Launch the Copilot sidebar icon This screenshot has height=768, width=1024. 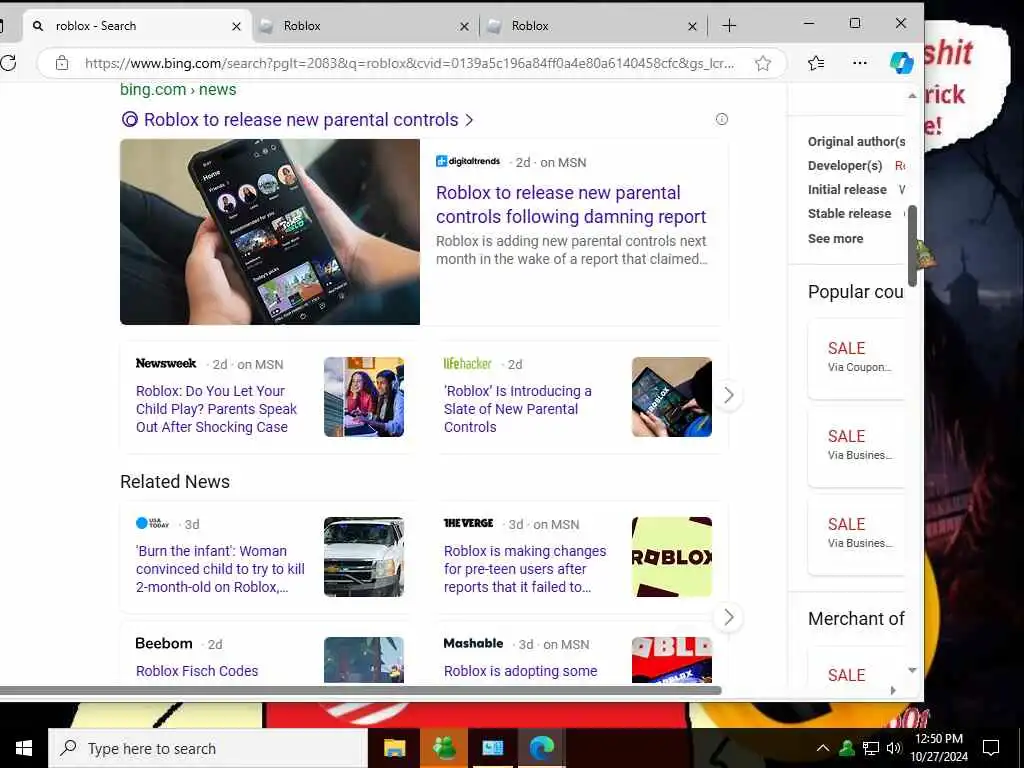902,63
